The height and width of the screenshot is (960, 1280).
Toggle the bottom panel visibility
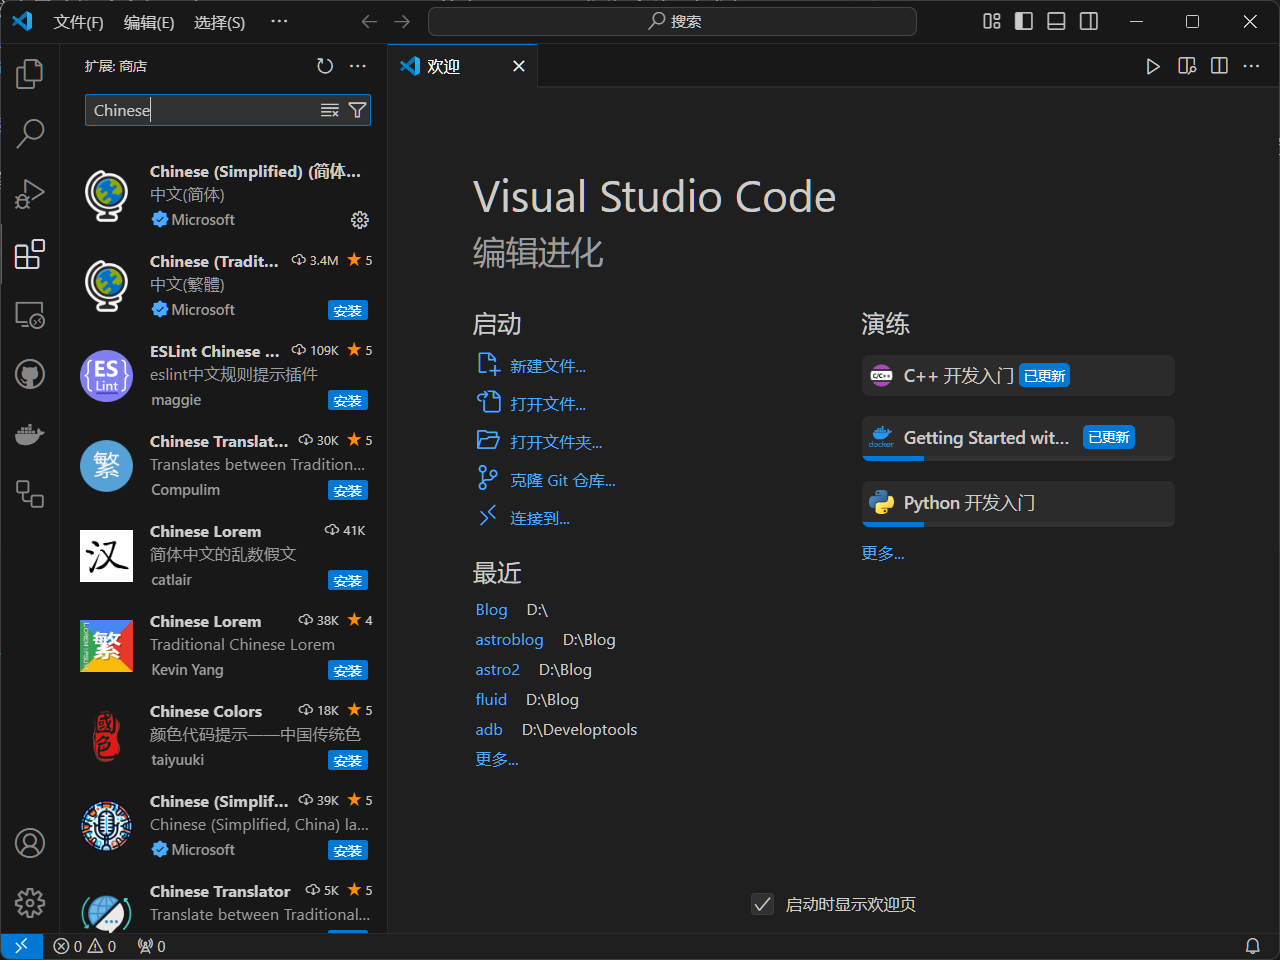coord(1056,21)
